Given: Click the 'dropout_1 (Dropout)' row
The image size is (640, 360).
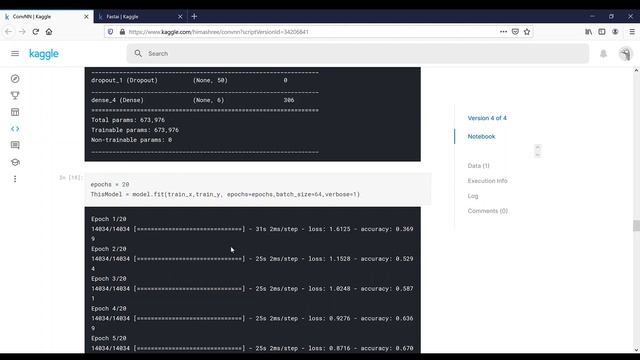Looking at the screenshot, I should click(x=189, y=80).
